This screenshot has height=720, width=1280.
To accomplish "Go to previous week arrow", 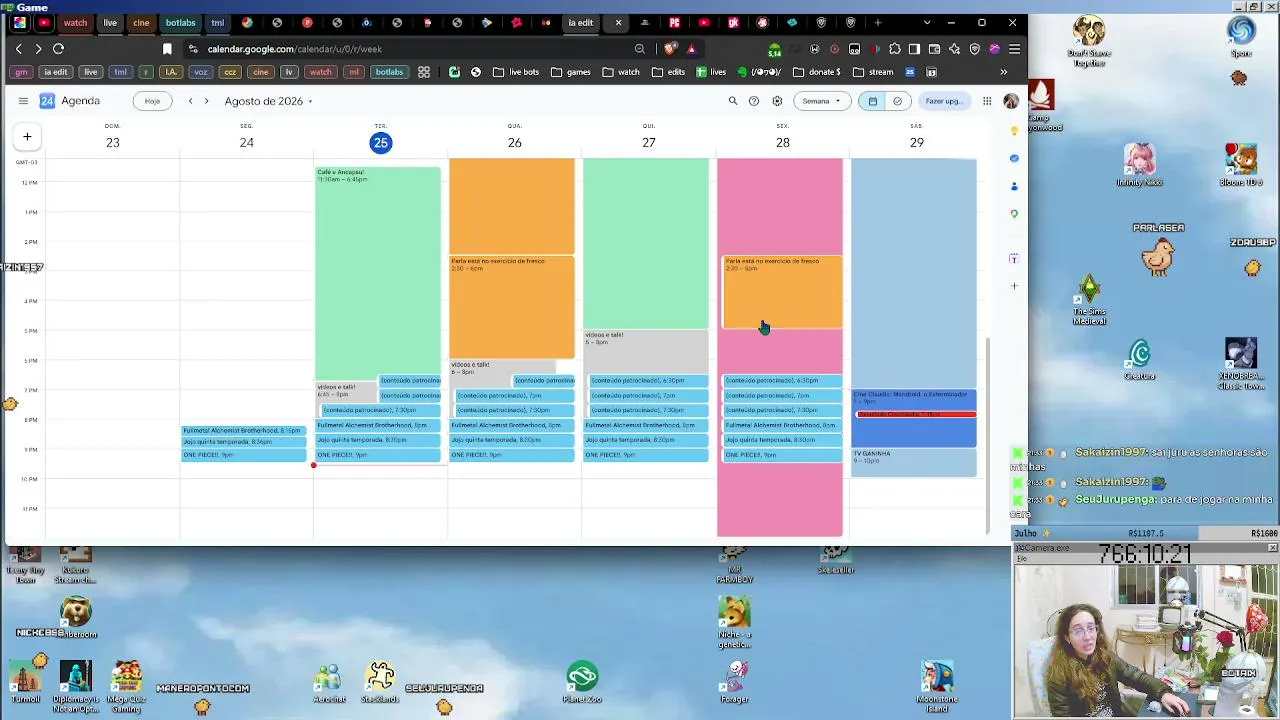I will point(190,101).
